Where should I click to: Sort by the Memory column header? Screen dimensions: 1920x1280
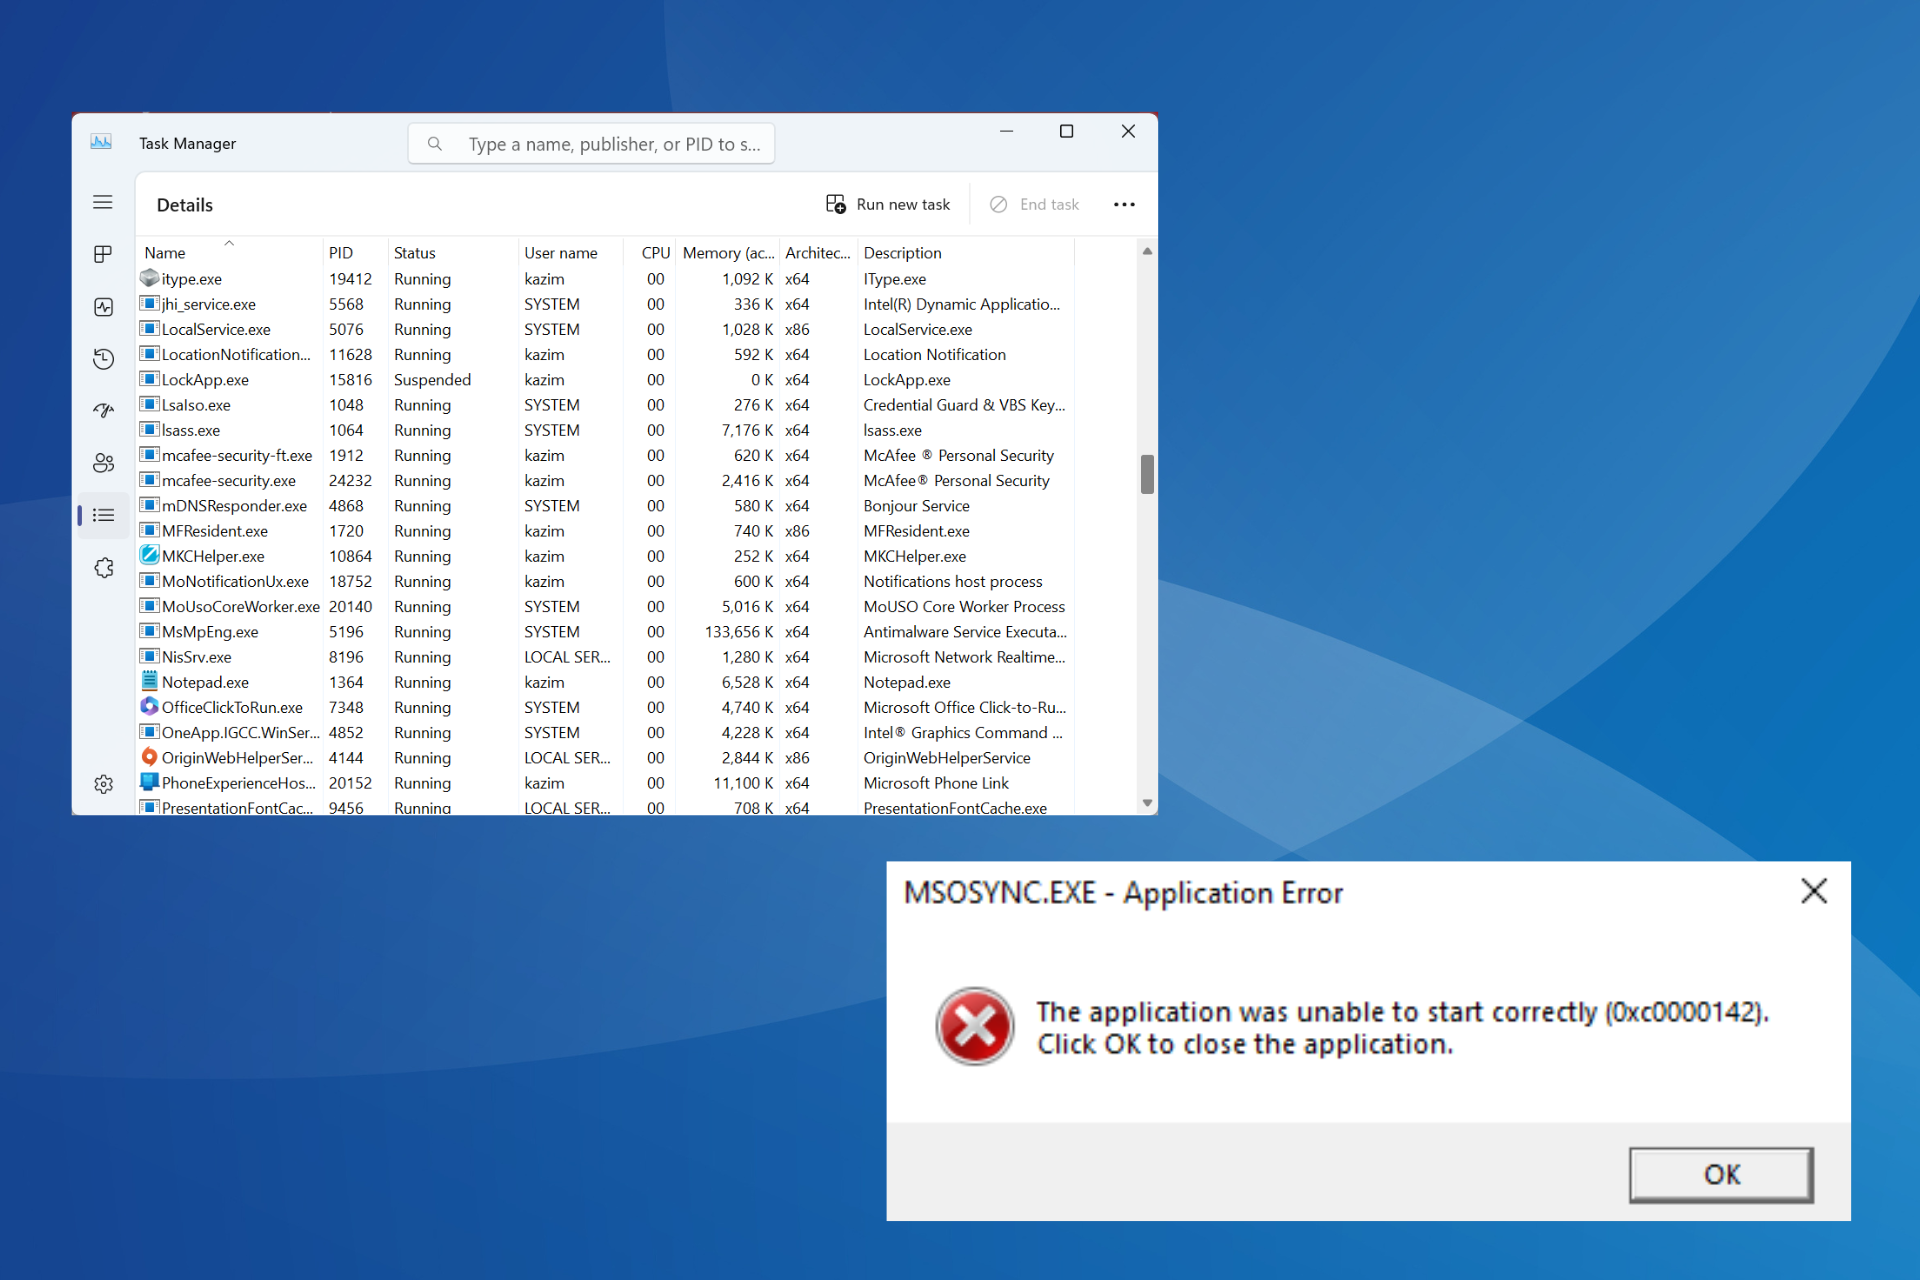point(727,253)
